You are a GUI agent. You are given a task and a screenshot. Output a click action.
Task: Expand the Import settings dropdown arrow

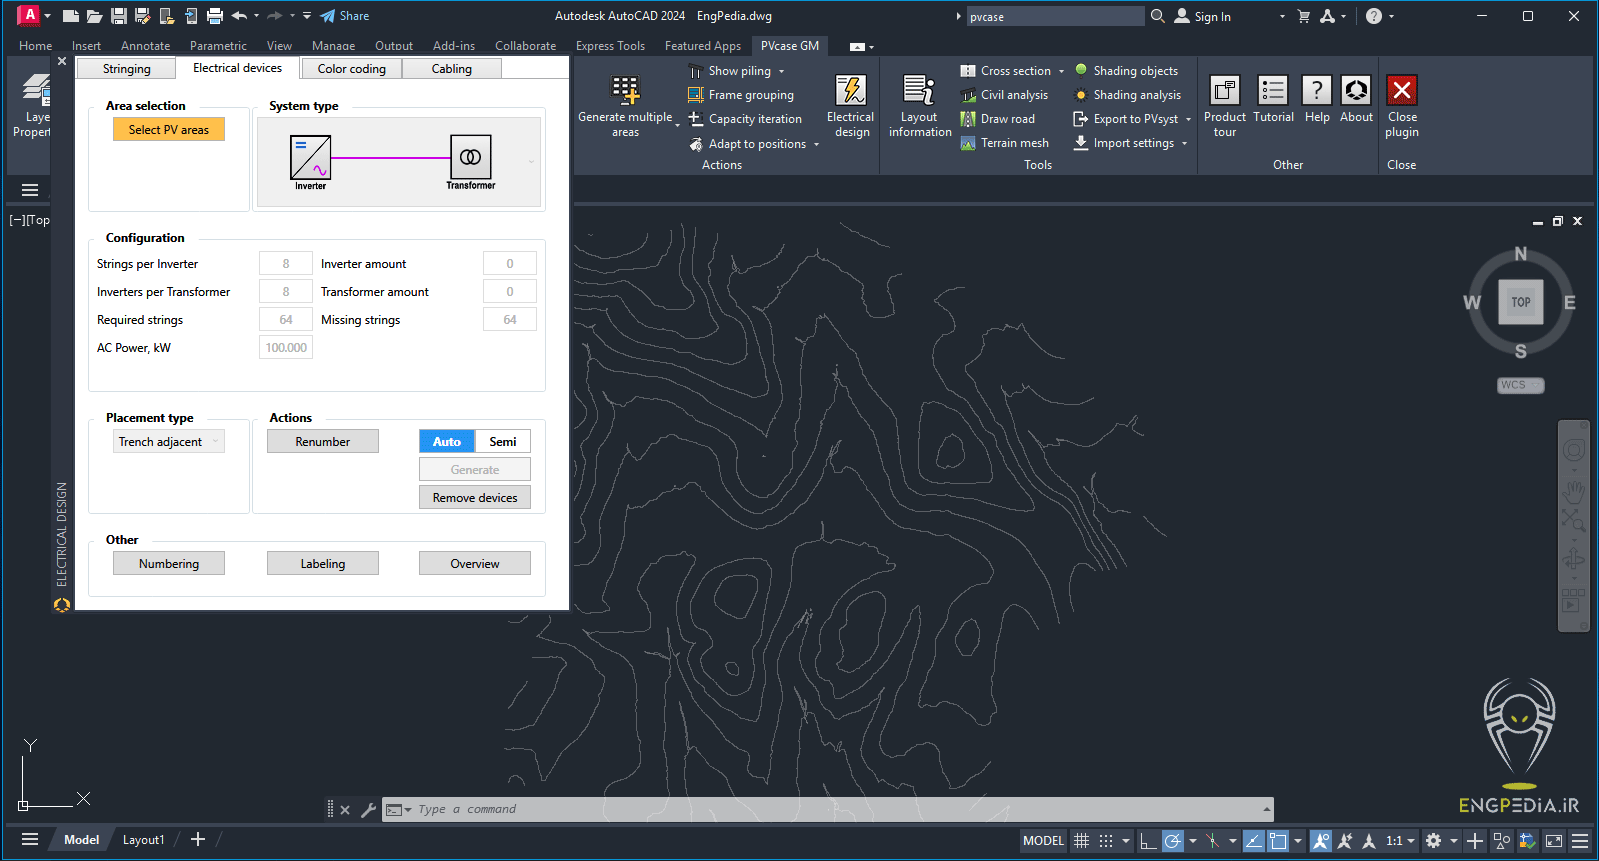pos(1184,143)
